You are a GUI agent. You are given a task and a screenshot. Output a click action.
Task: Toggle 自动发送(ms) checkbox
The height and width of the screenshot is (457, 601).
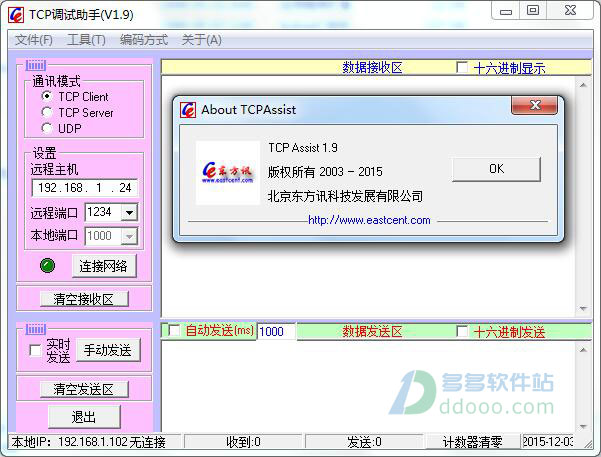[174, 330]
